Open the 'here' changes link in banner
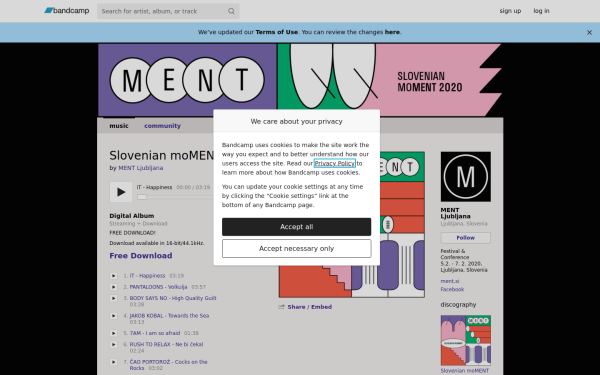Screen dimensions: 600x375 click(392, 32)
